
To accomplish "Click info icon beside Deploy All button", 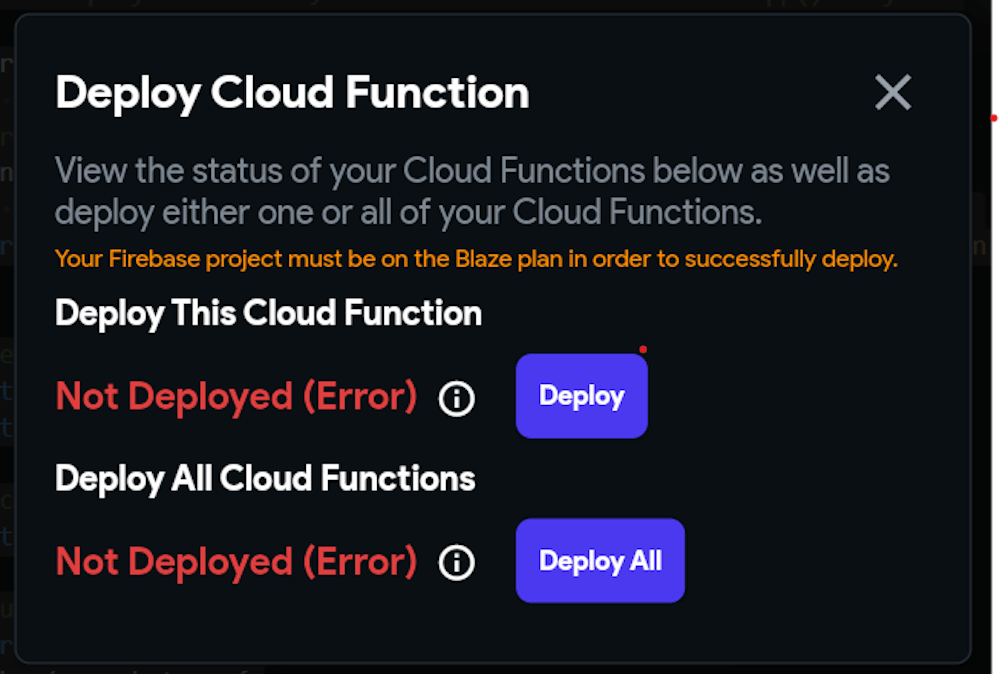I will point(457,563).
